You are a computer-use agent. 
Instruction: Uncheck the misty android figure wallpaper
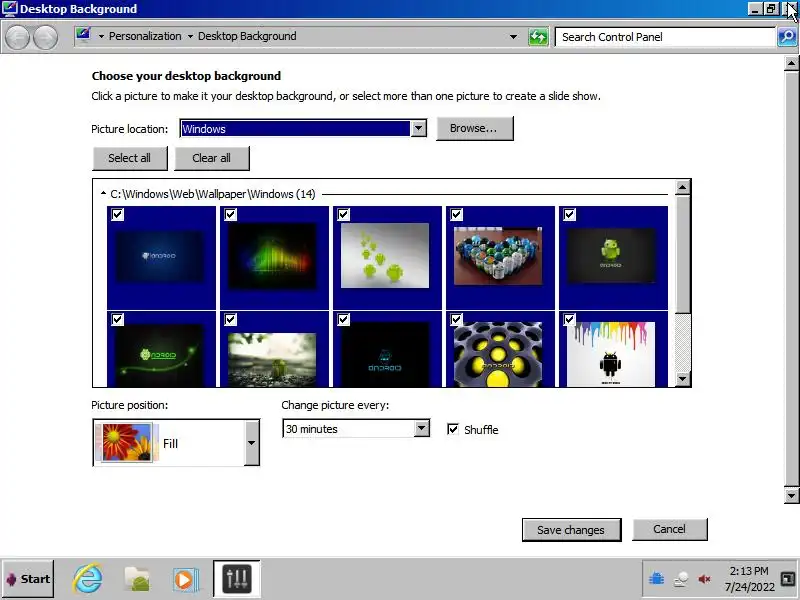[231, 319]
